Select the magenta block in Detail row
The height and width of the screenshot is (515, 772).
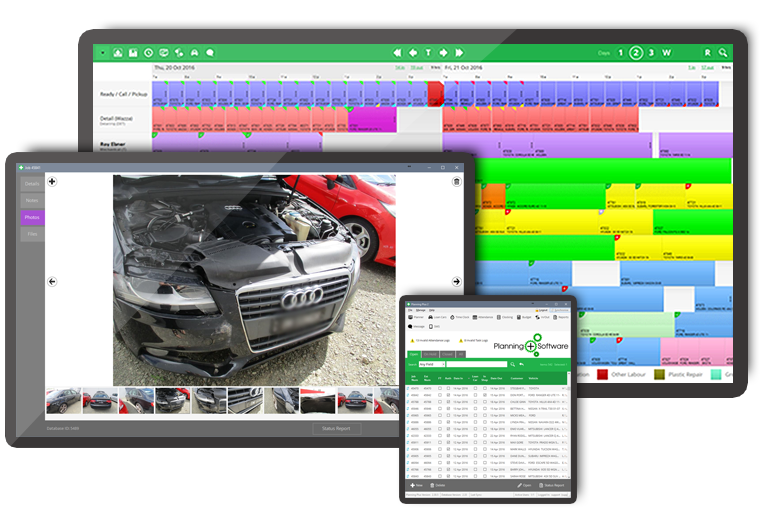point(373,119)
